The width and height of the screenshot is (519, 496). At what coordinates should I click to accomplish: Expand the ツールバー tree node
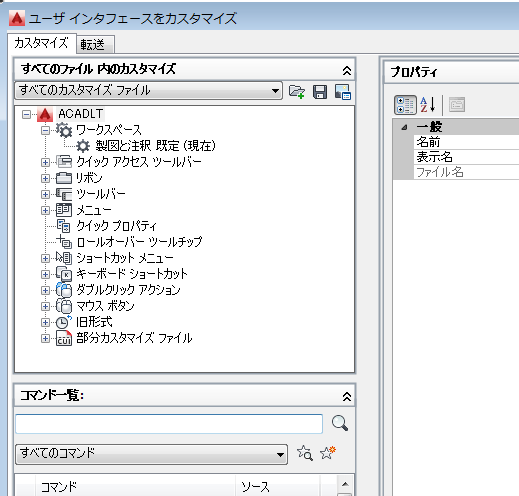point(45,194)
